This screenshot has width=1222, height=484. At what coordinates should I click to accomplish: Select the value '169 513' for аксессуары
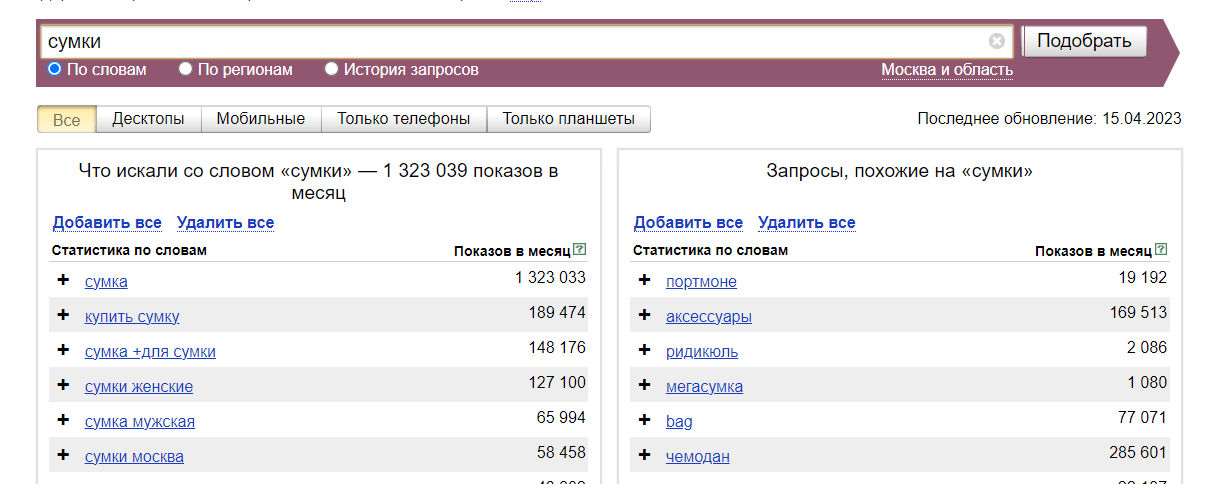[x=1138, y=313]
